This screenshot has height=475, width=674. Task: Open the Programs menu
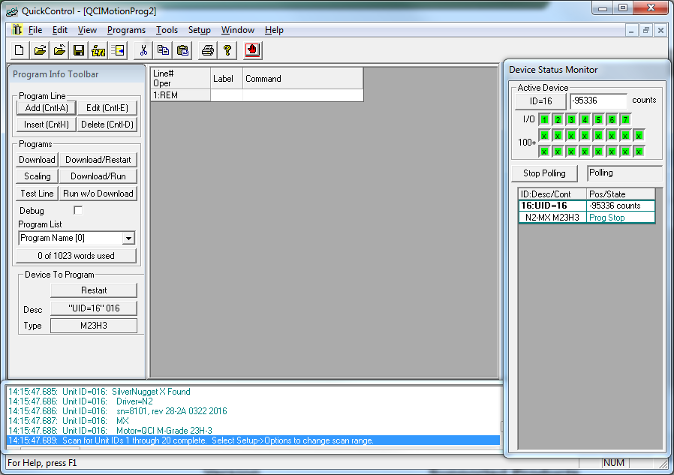pyautogui.click(x=126, y=30)
